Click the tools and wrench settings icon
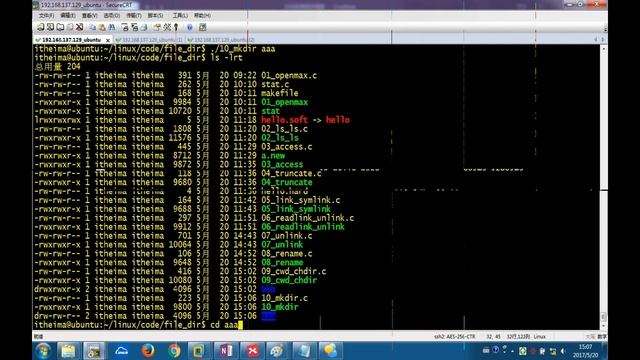Image resolution: width=640 pixels, height=360 pixels. [x=167, y=27]
